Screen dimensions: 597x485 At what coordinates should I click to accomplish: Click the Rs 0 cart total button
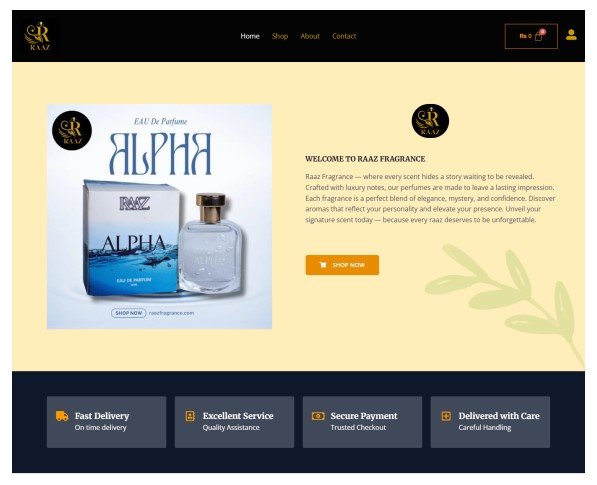pos(531,36)
